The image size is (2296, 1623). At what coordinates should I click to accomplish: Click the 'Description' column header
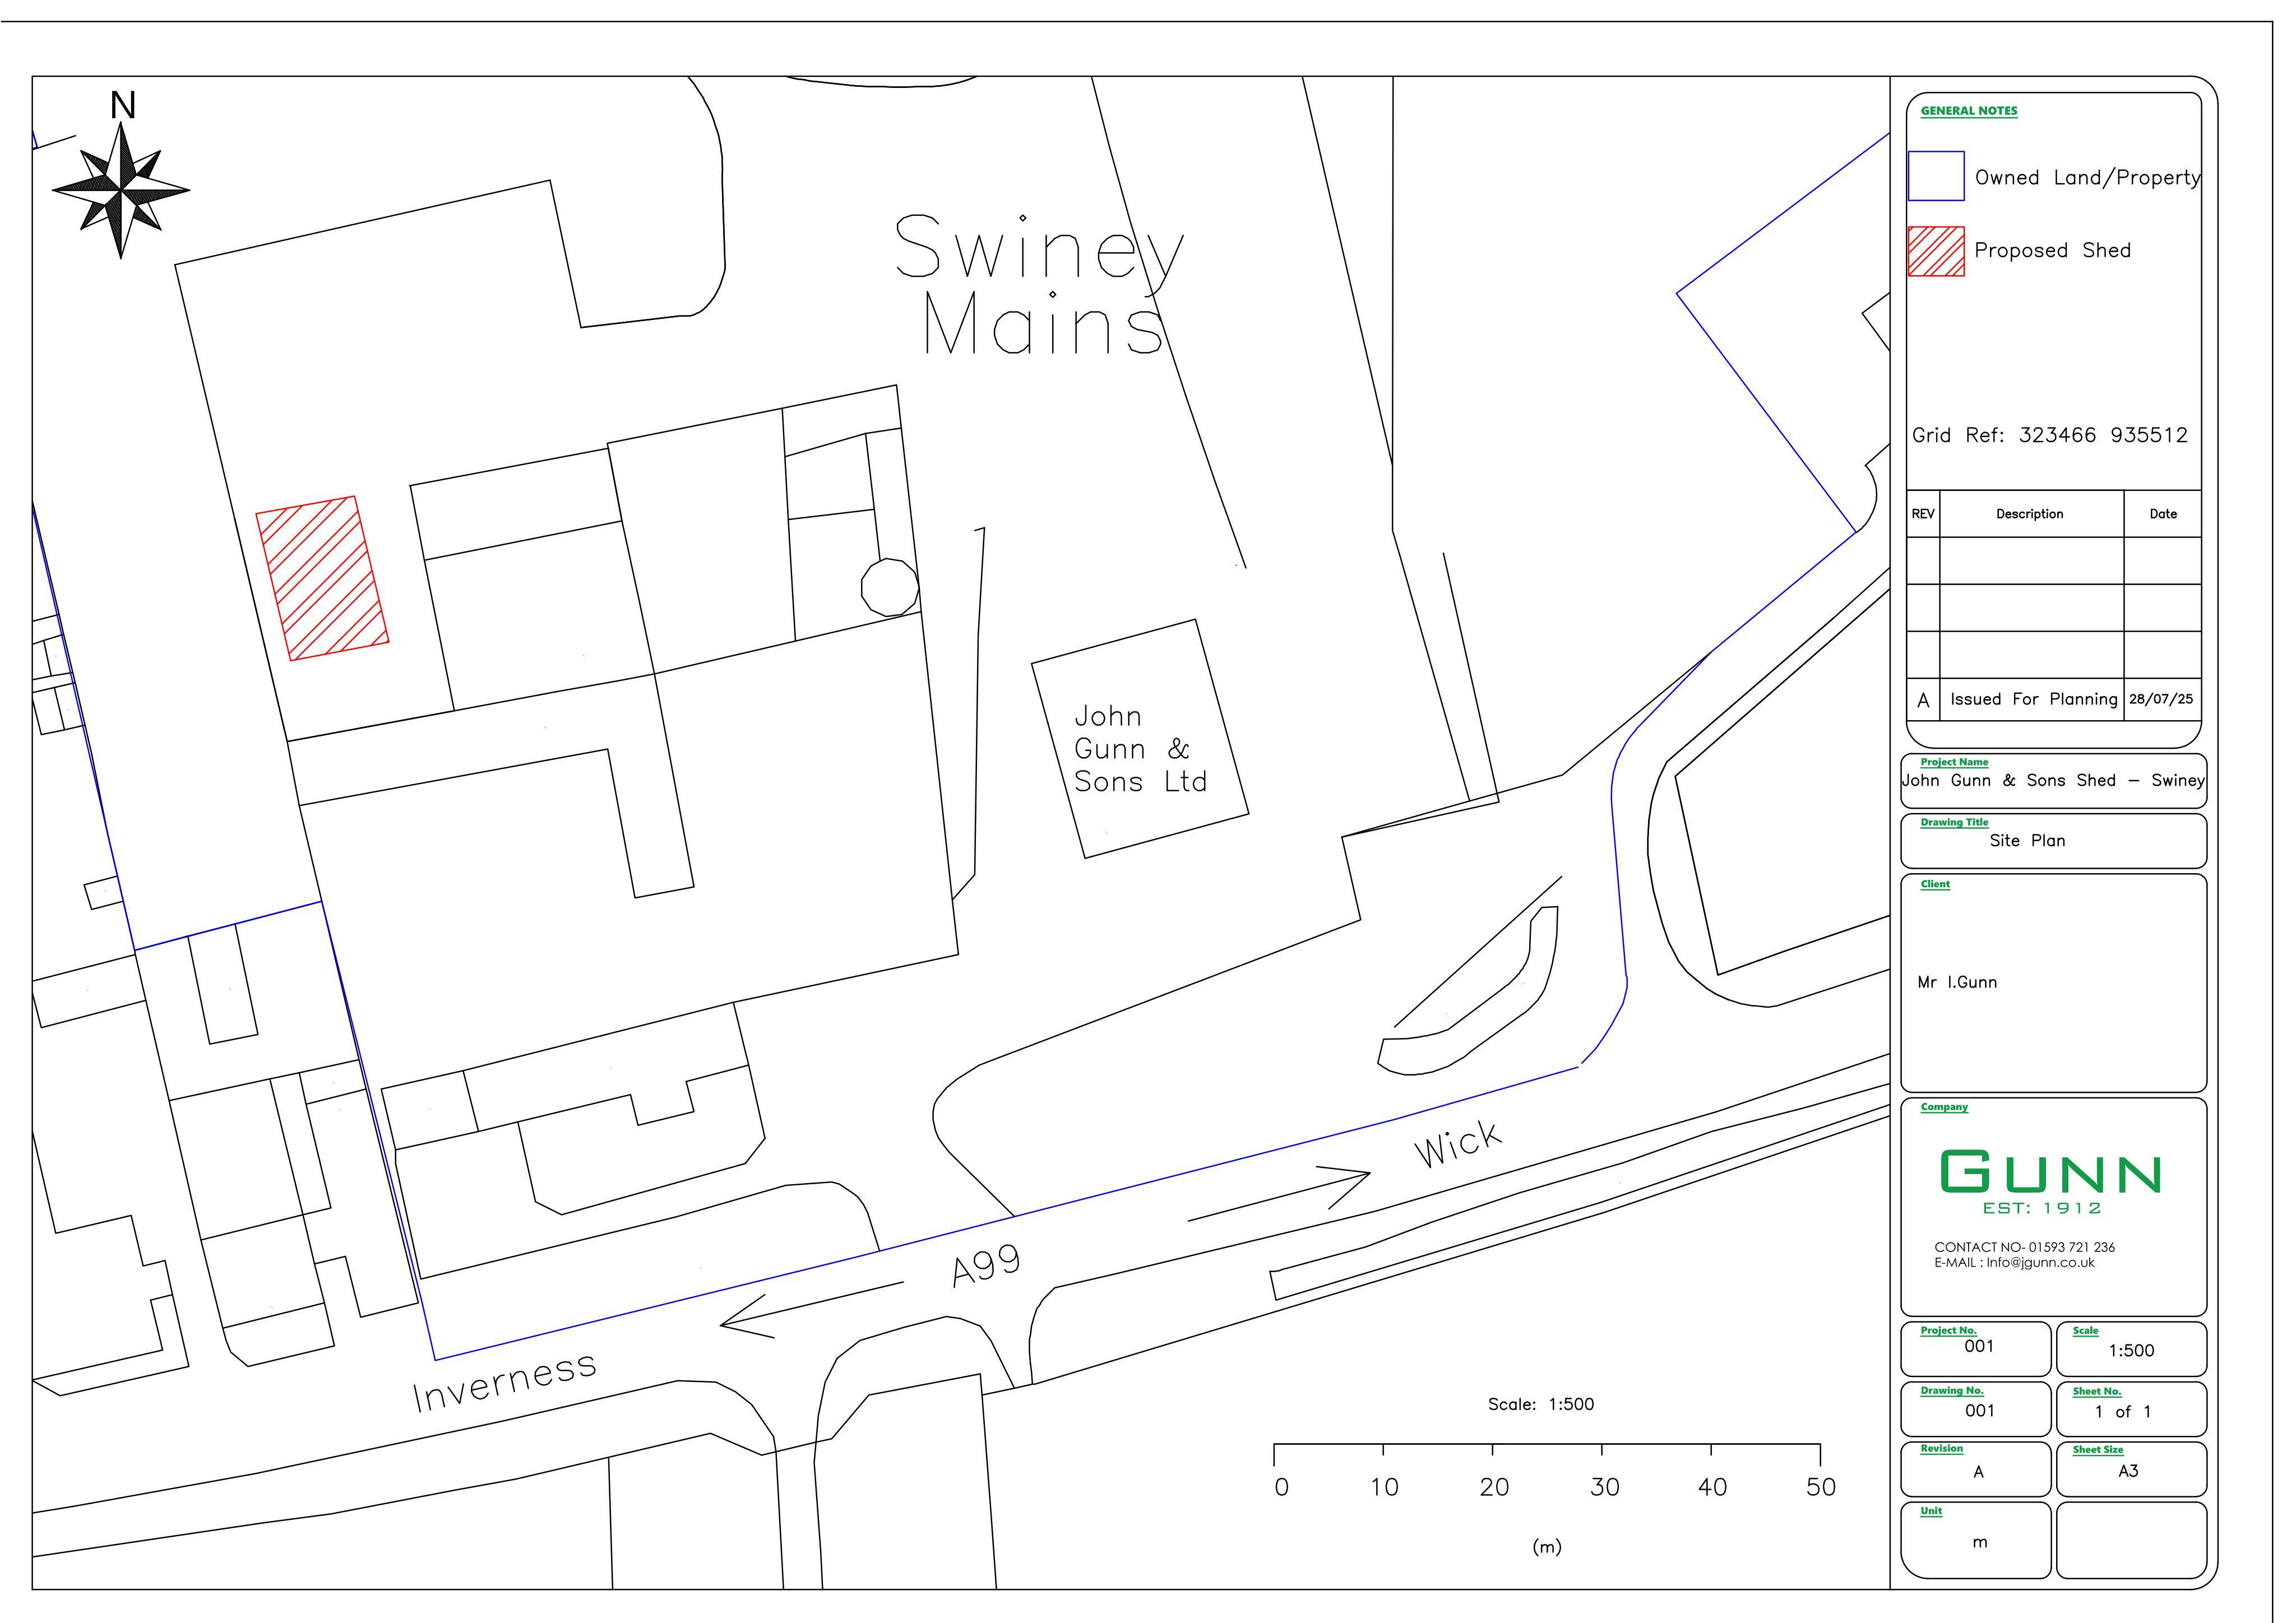[x=2030, y=514]
